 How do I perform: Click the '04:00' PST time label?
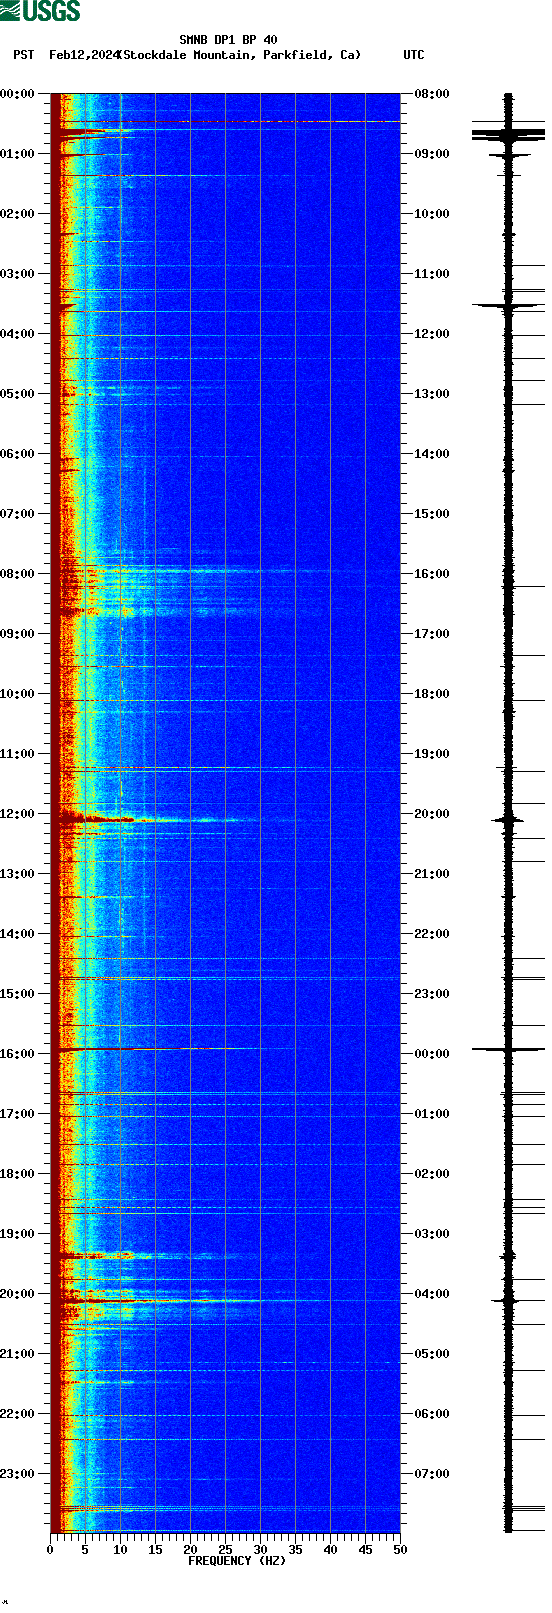click(x=18, y=334)
